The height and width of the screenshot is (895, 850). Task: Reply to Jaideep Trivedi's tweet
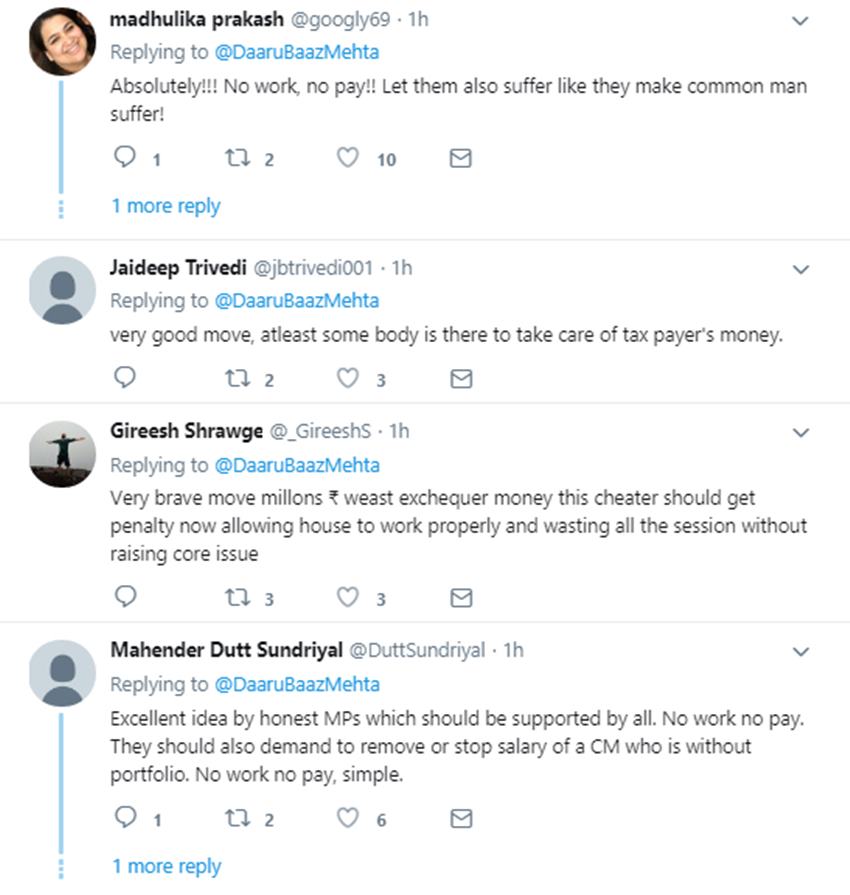125,378
